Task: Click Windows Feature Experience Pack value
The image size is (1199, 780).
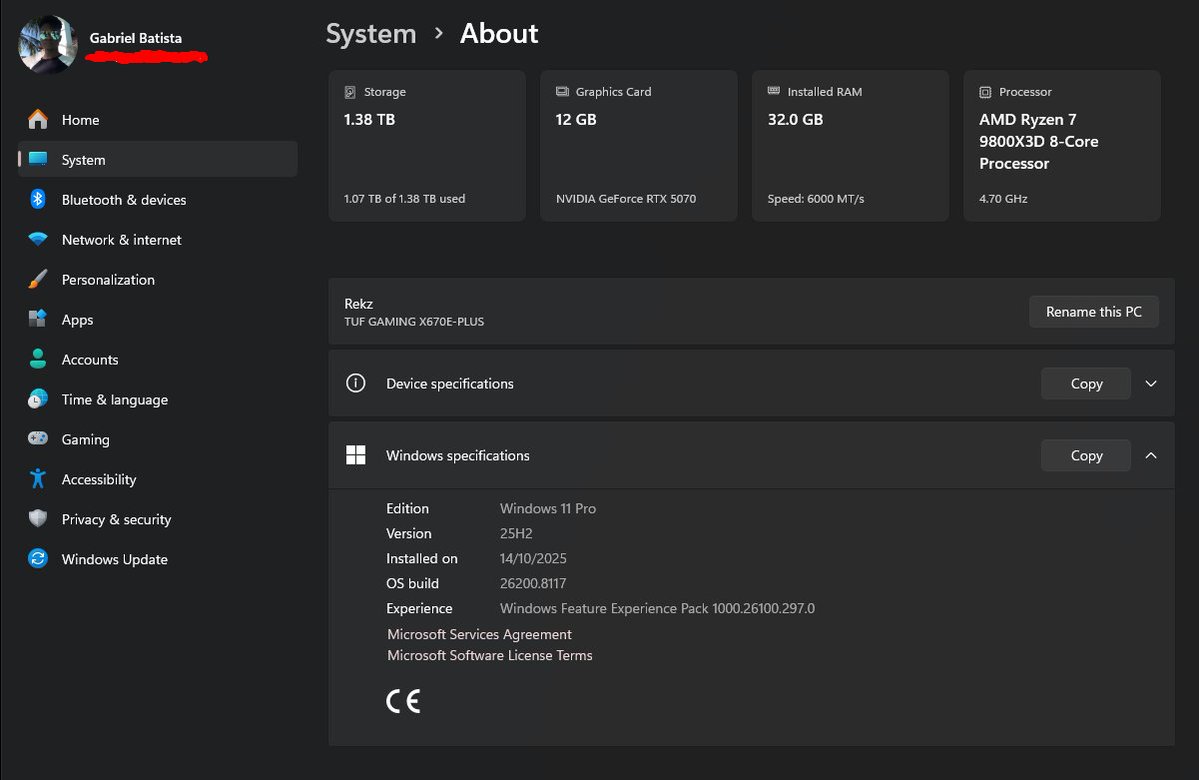Action: point(657,609)
